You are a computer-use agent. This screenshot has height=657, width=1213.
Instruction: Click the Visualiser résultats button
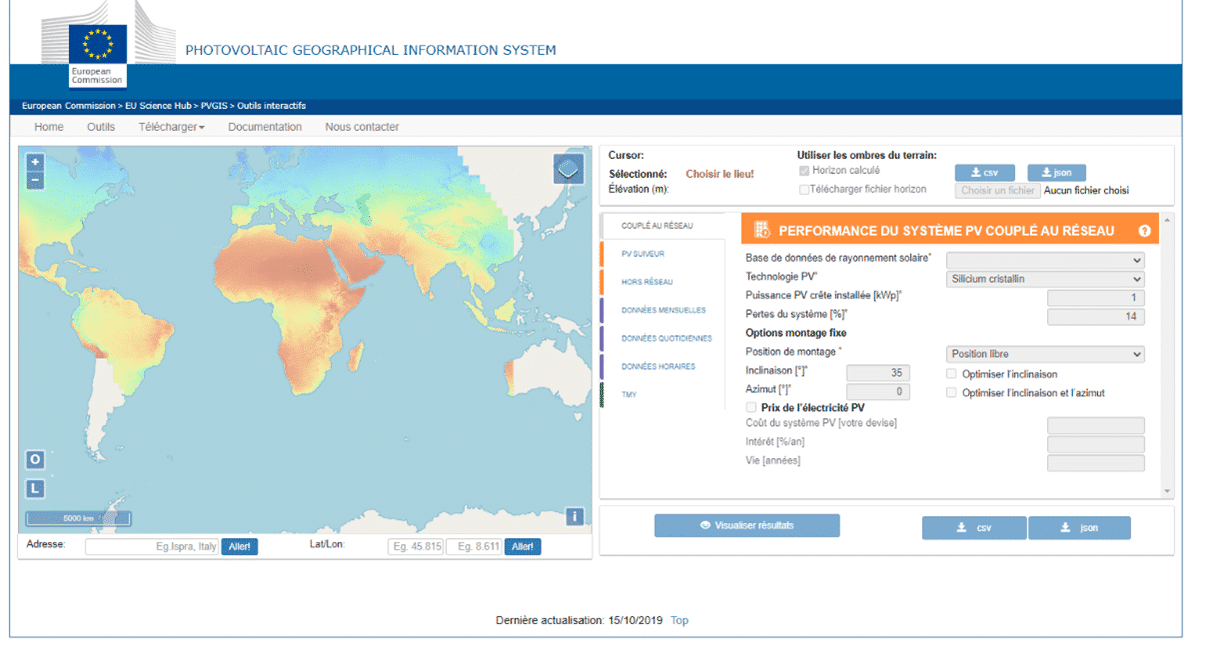coord(747,525)
